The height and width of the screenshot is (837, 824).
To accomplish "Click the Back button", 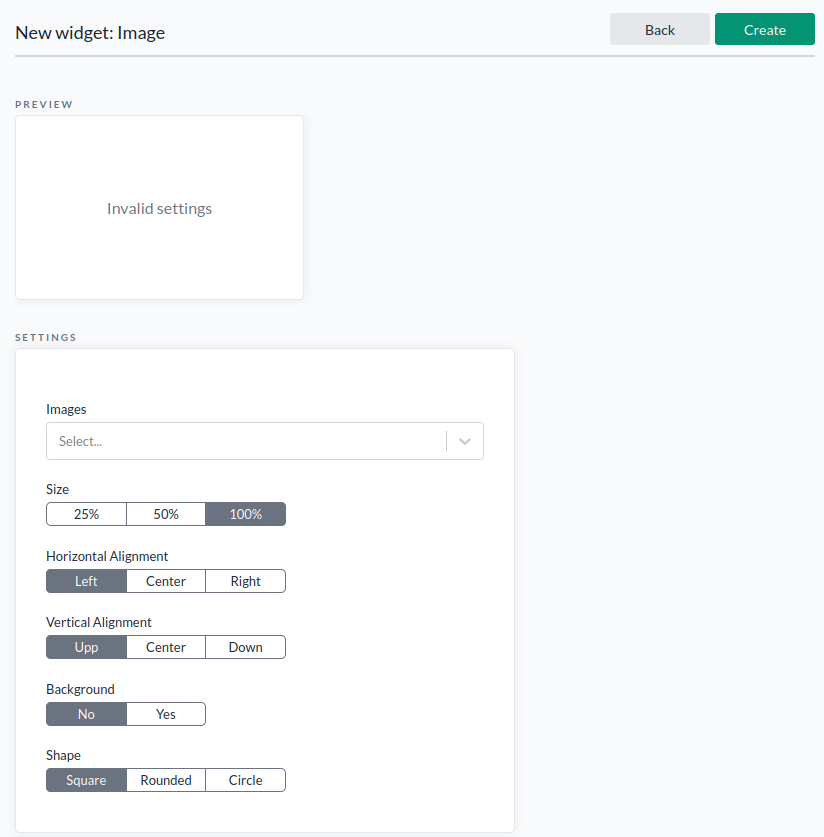I will click(659, 29).
